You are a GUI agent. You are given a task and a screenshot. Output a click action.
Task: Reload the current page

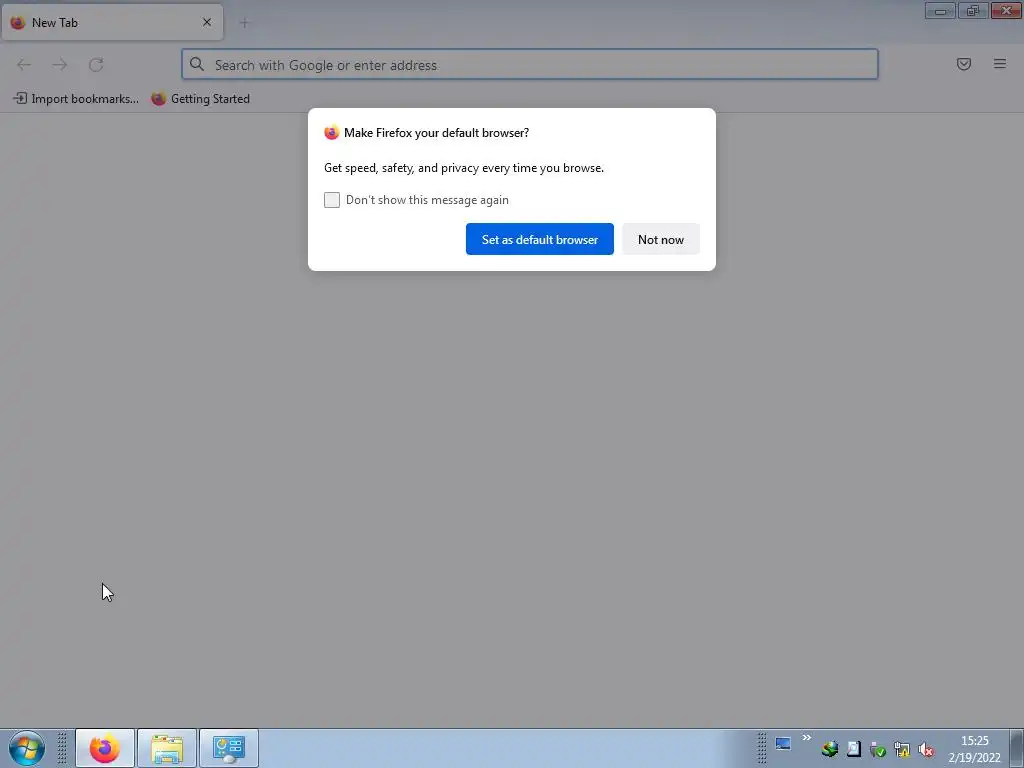[96, 65]
